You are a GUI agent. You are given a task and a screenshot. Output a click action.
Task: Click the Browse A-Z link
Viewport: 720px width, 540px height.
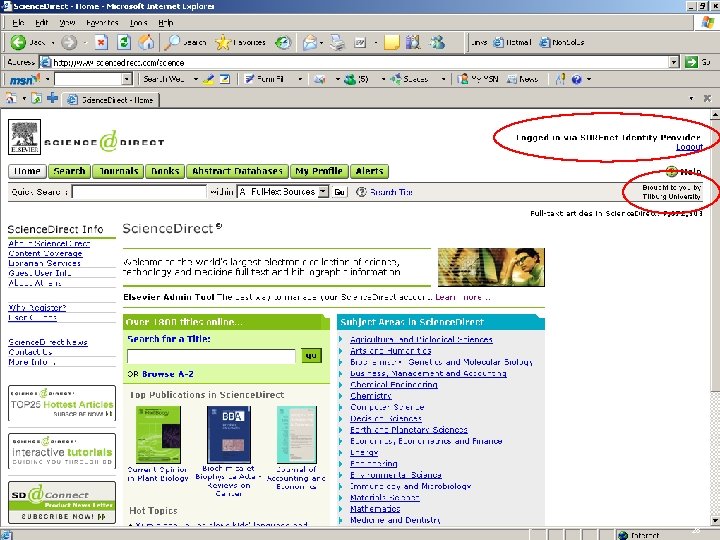168,374
